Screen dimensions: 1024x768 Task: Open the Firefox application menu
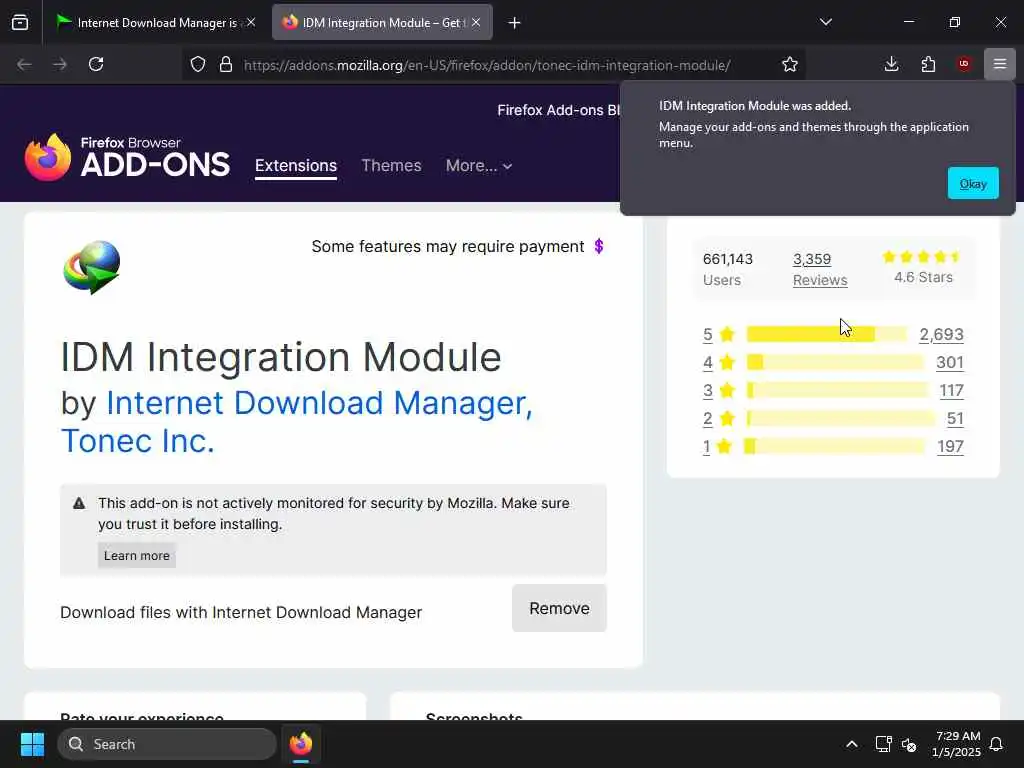click(x=1000, y=64)
